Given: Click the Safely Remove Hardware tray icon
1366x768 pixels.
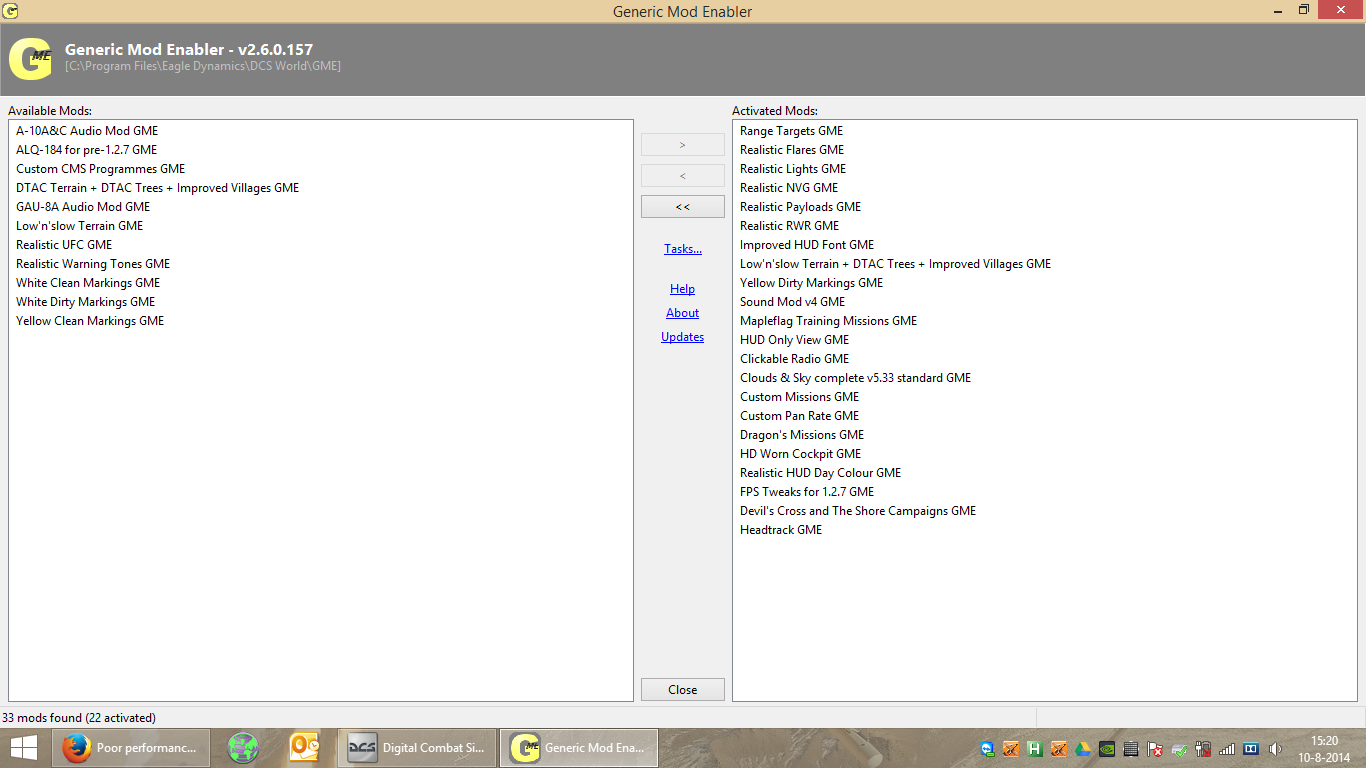Looking at the screenshot, I should pos(1179,748).
